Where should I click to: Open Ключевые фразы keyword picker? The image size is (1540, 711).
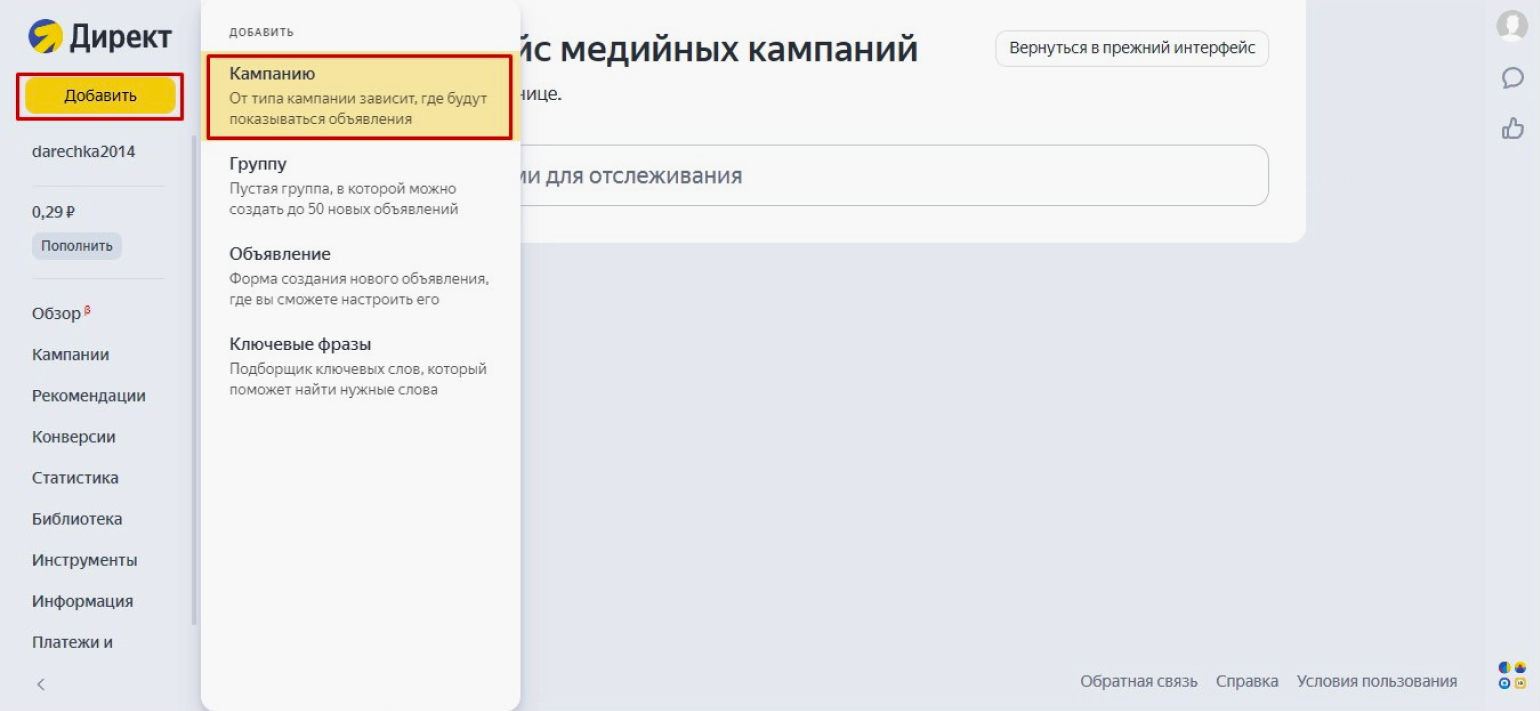coord(359,366)
